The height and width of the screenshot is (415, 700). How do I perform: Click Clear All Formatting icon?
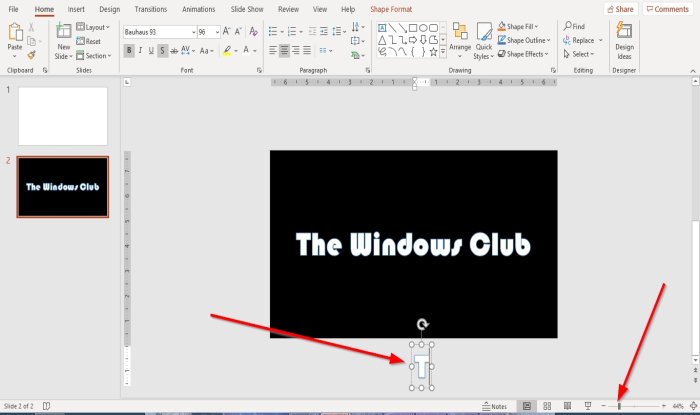254,31
